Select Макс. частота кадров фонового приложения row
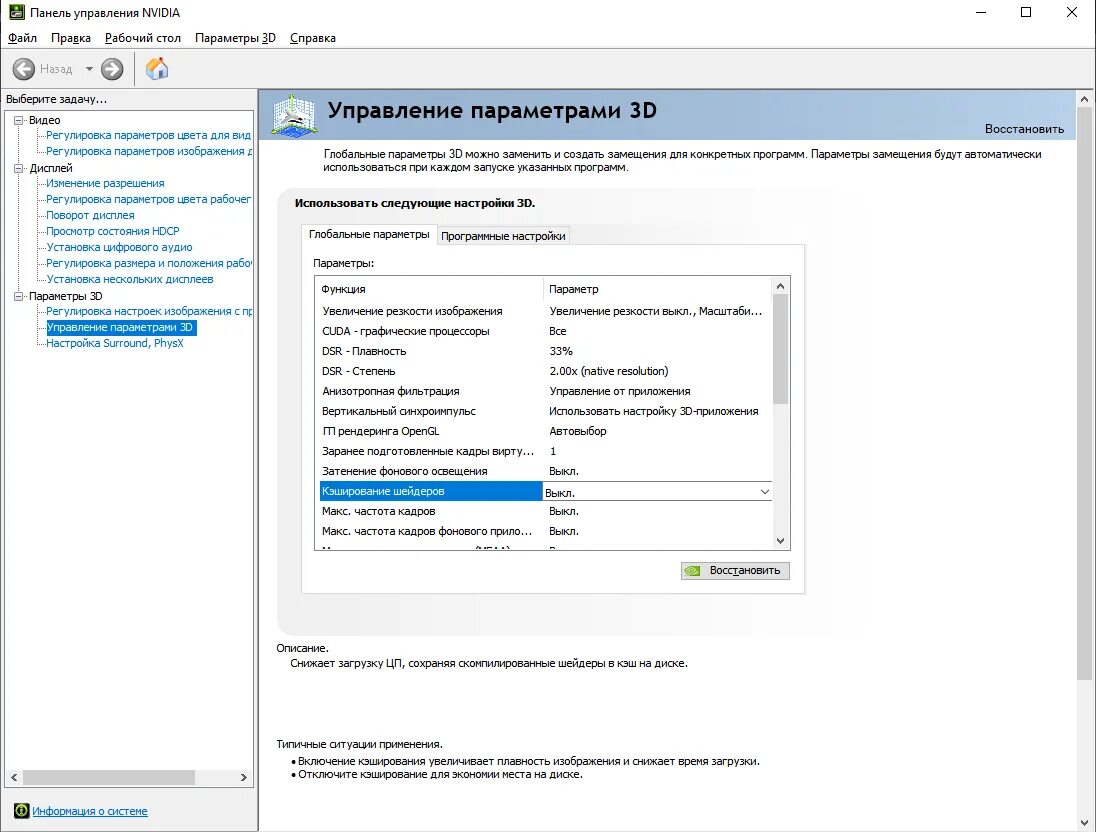 (x=545, y=531)
